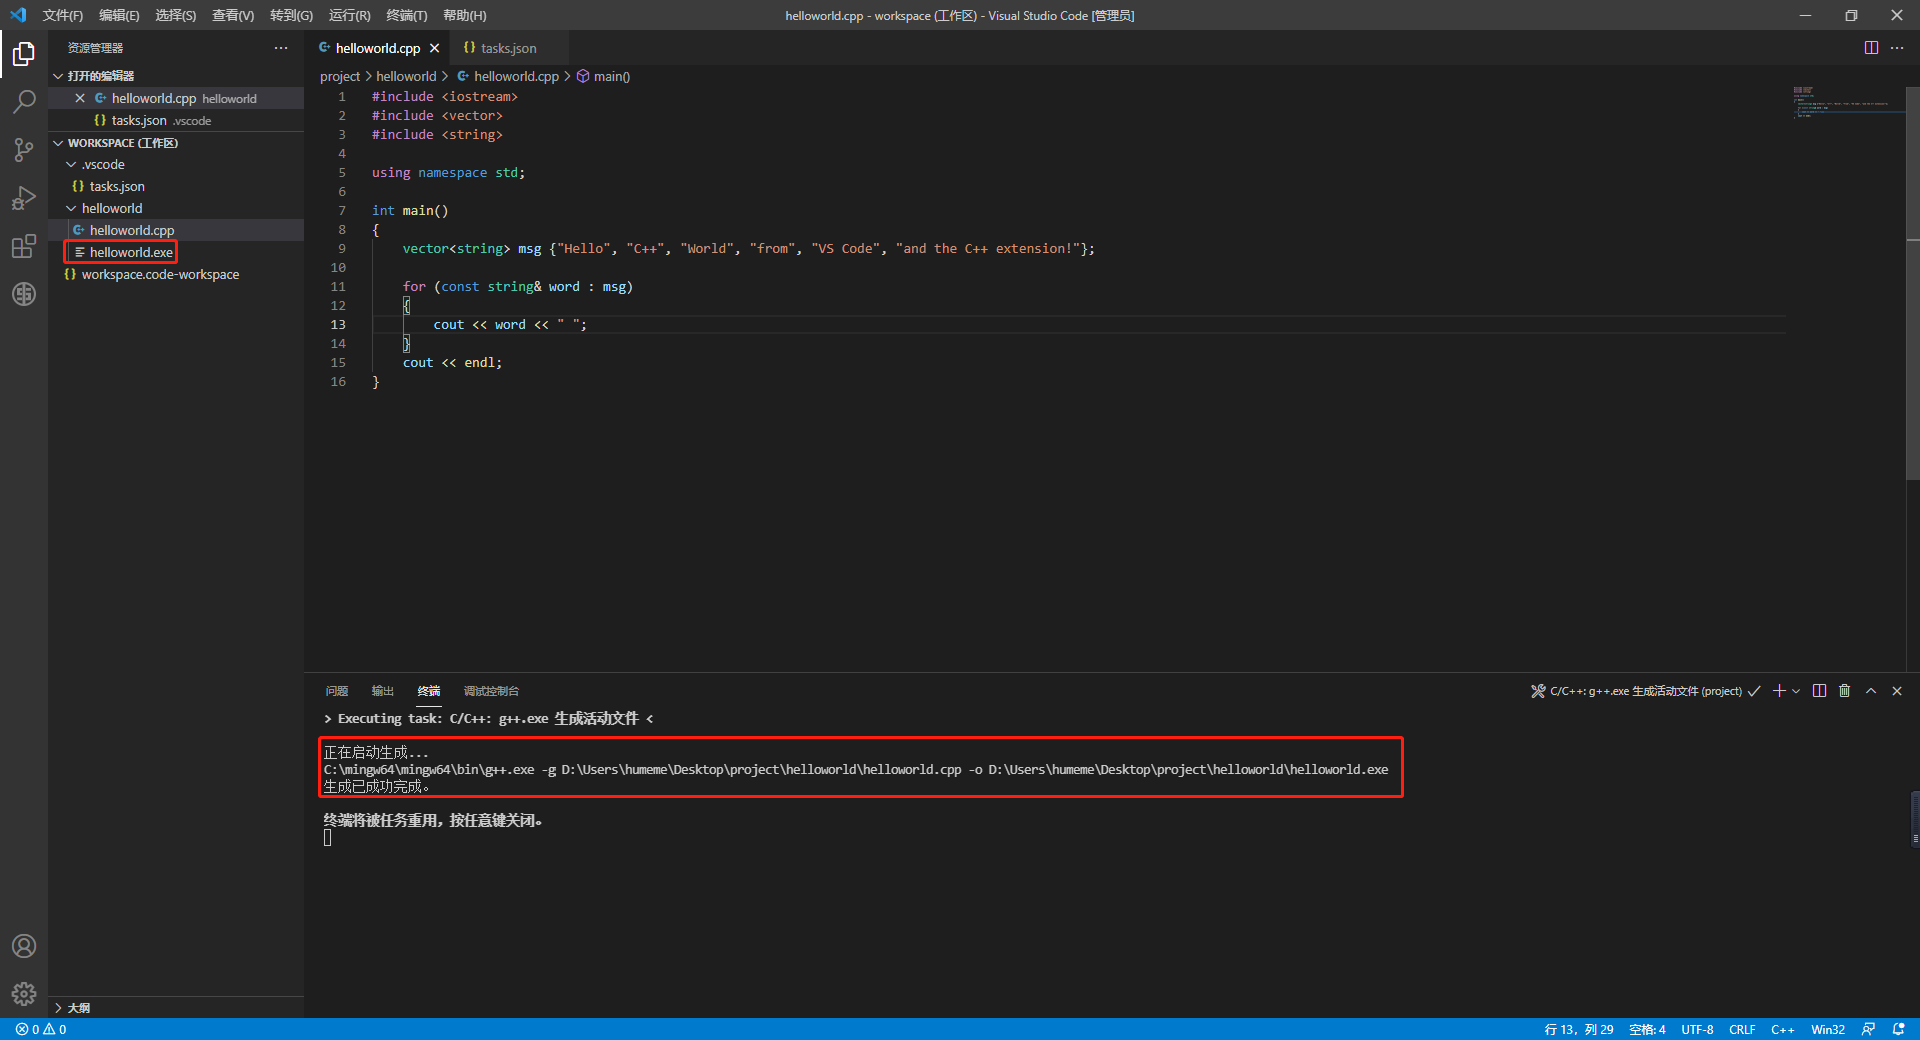Select the 终端 terminal panel tab
The image size is (1920, 1040).
[x=429, y=691]
